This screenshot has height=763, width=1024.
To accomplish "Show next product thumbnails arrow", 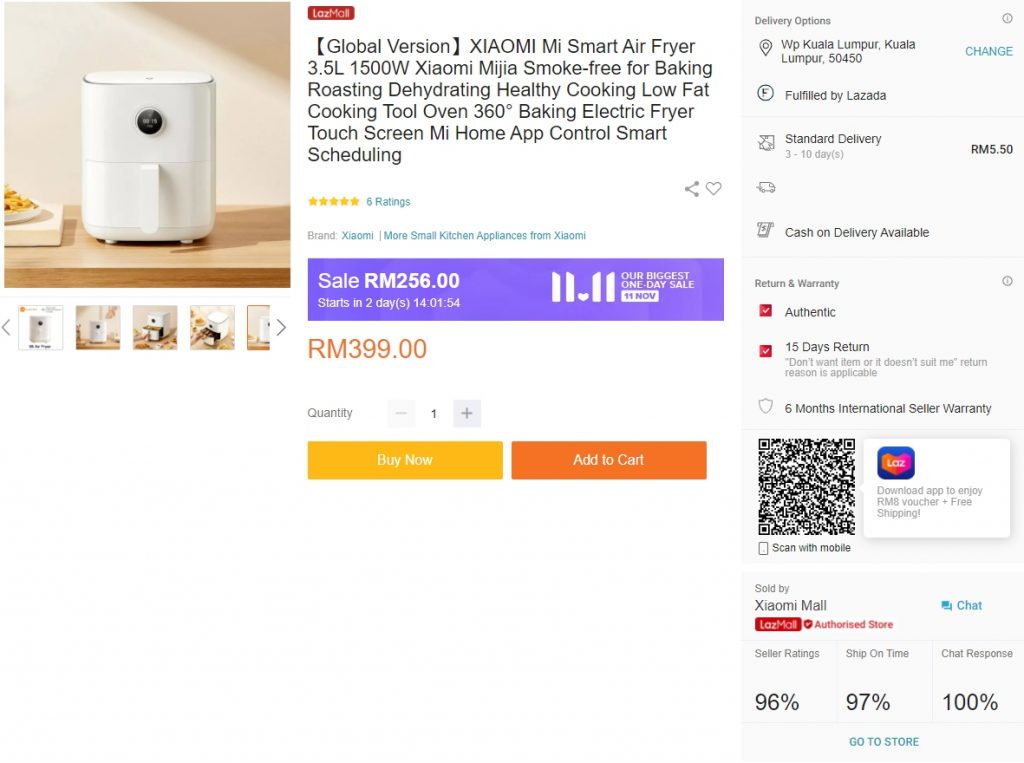I will (x=281, y=327).
